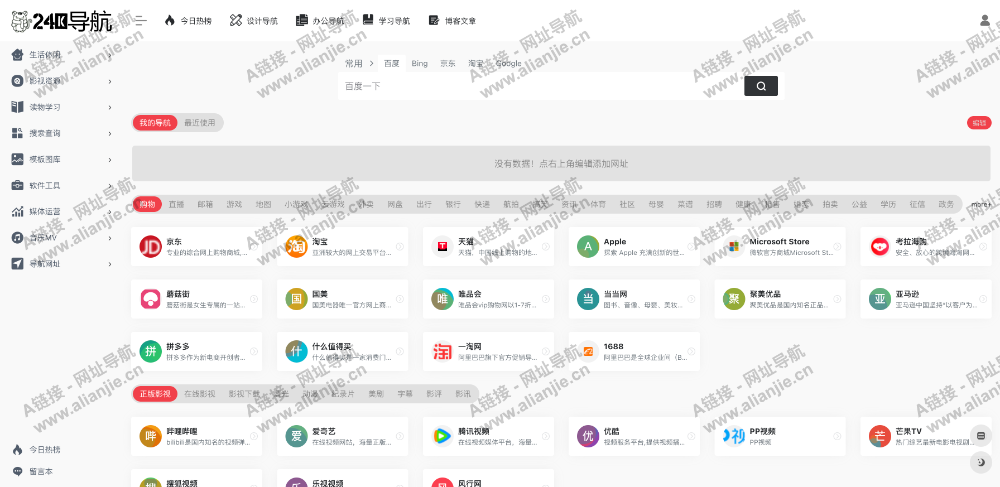Expand the 影视资源 sidebar chevron

click(110, 82)
